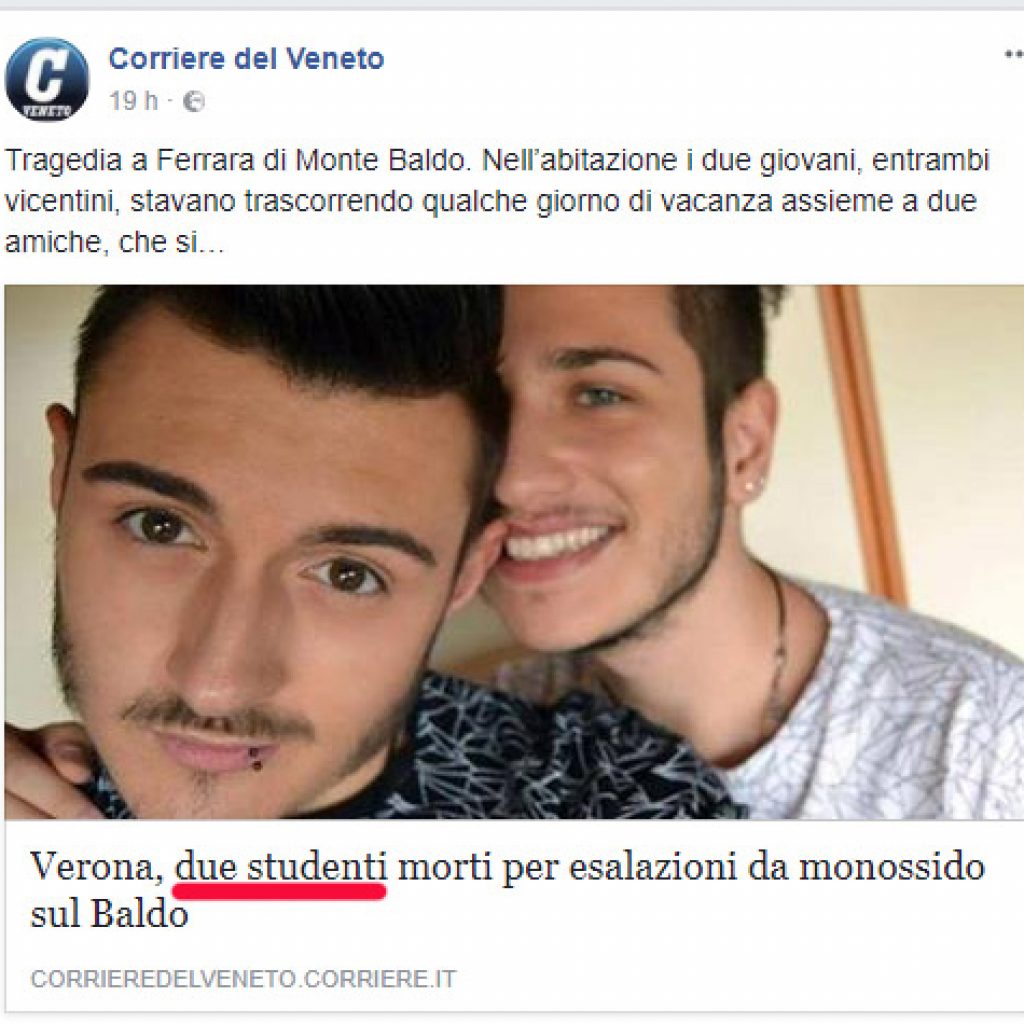The width and height of the screenshot is (1024, 1024).
Task: Click the red underline mark under the headline
Action: coord(280,891)
